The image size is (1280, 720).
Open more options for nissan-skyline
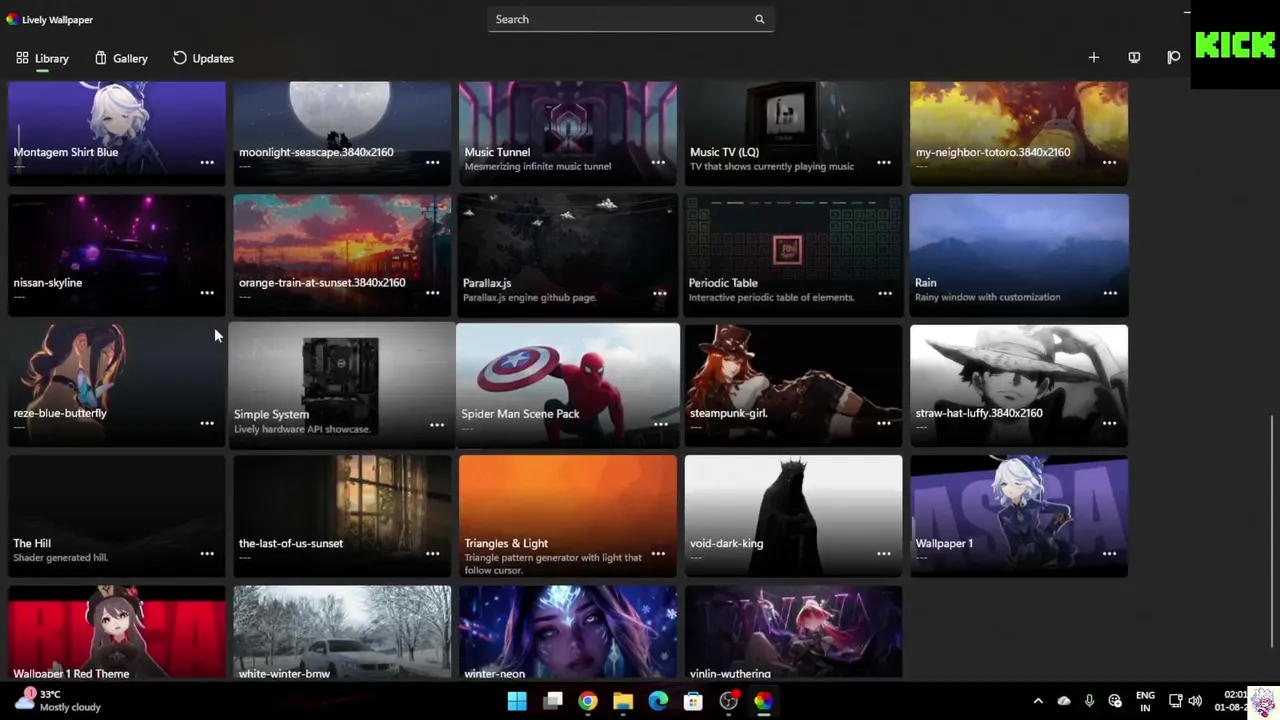coord(207,293)
